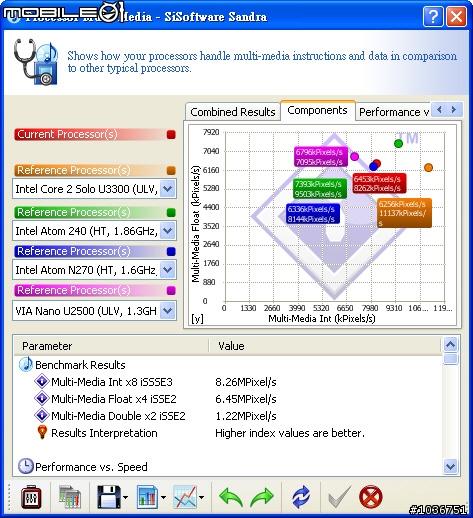This screenshot has height=518, width=473.
Task: Click the 6.45MPixel/s value
Action: (x=246, y=399)
